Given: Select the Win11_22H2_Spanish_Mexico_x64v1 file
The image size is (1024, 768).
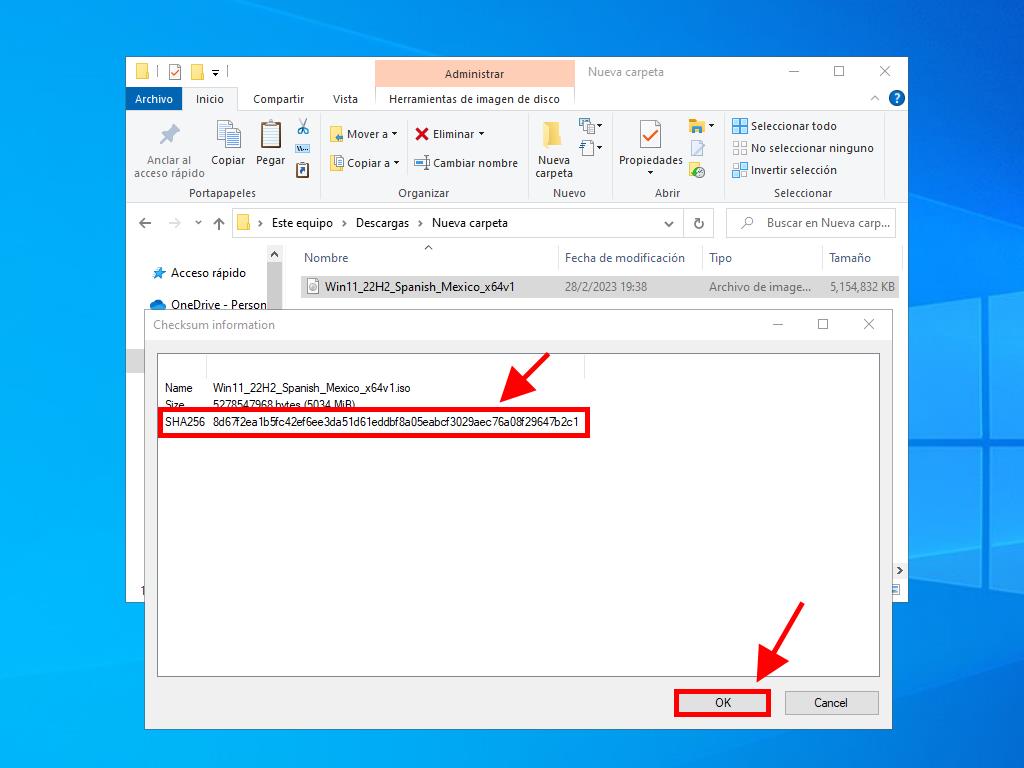Looking at the screenshot, I should (x=419, y=287).
